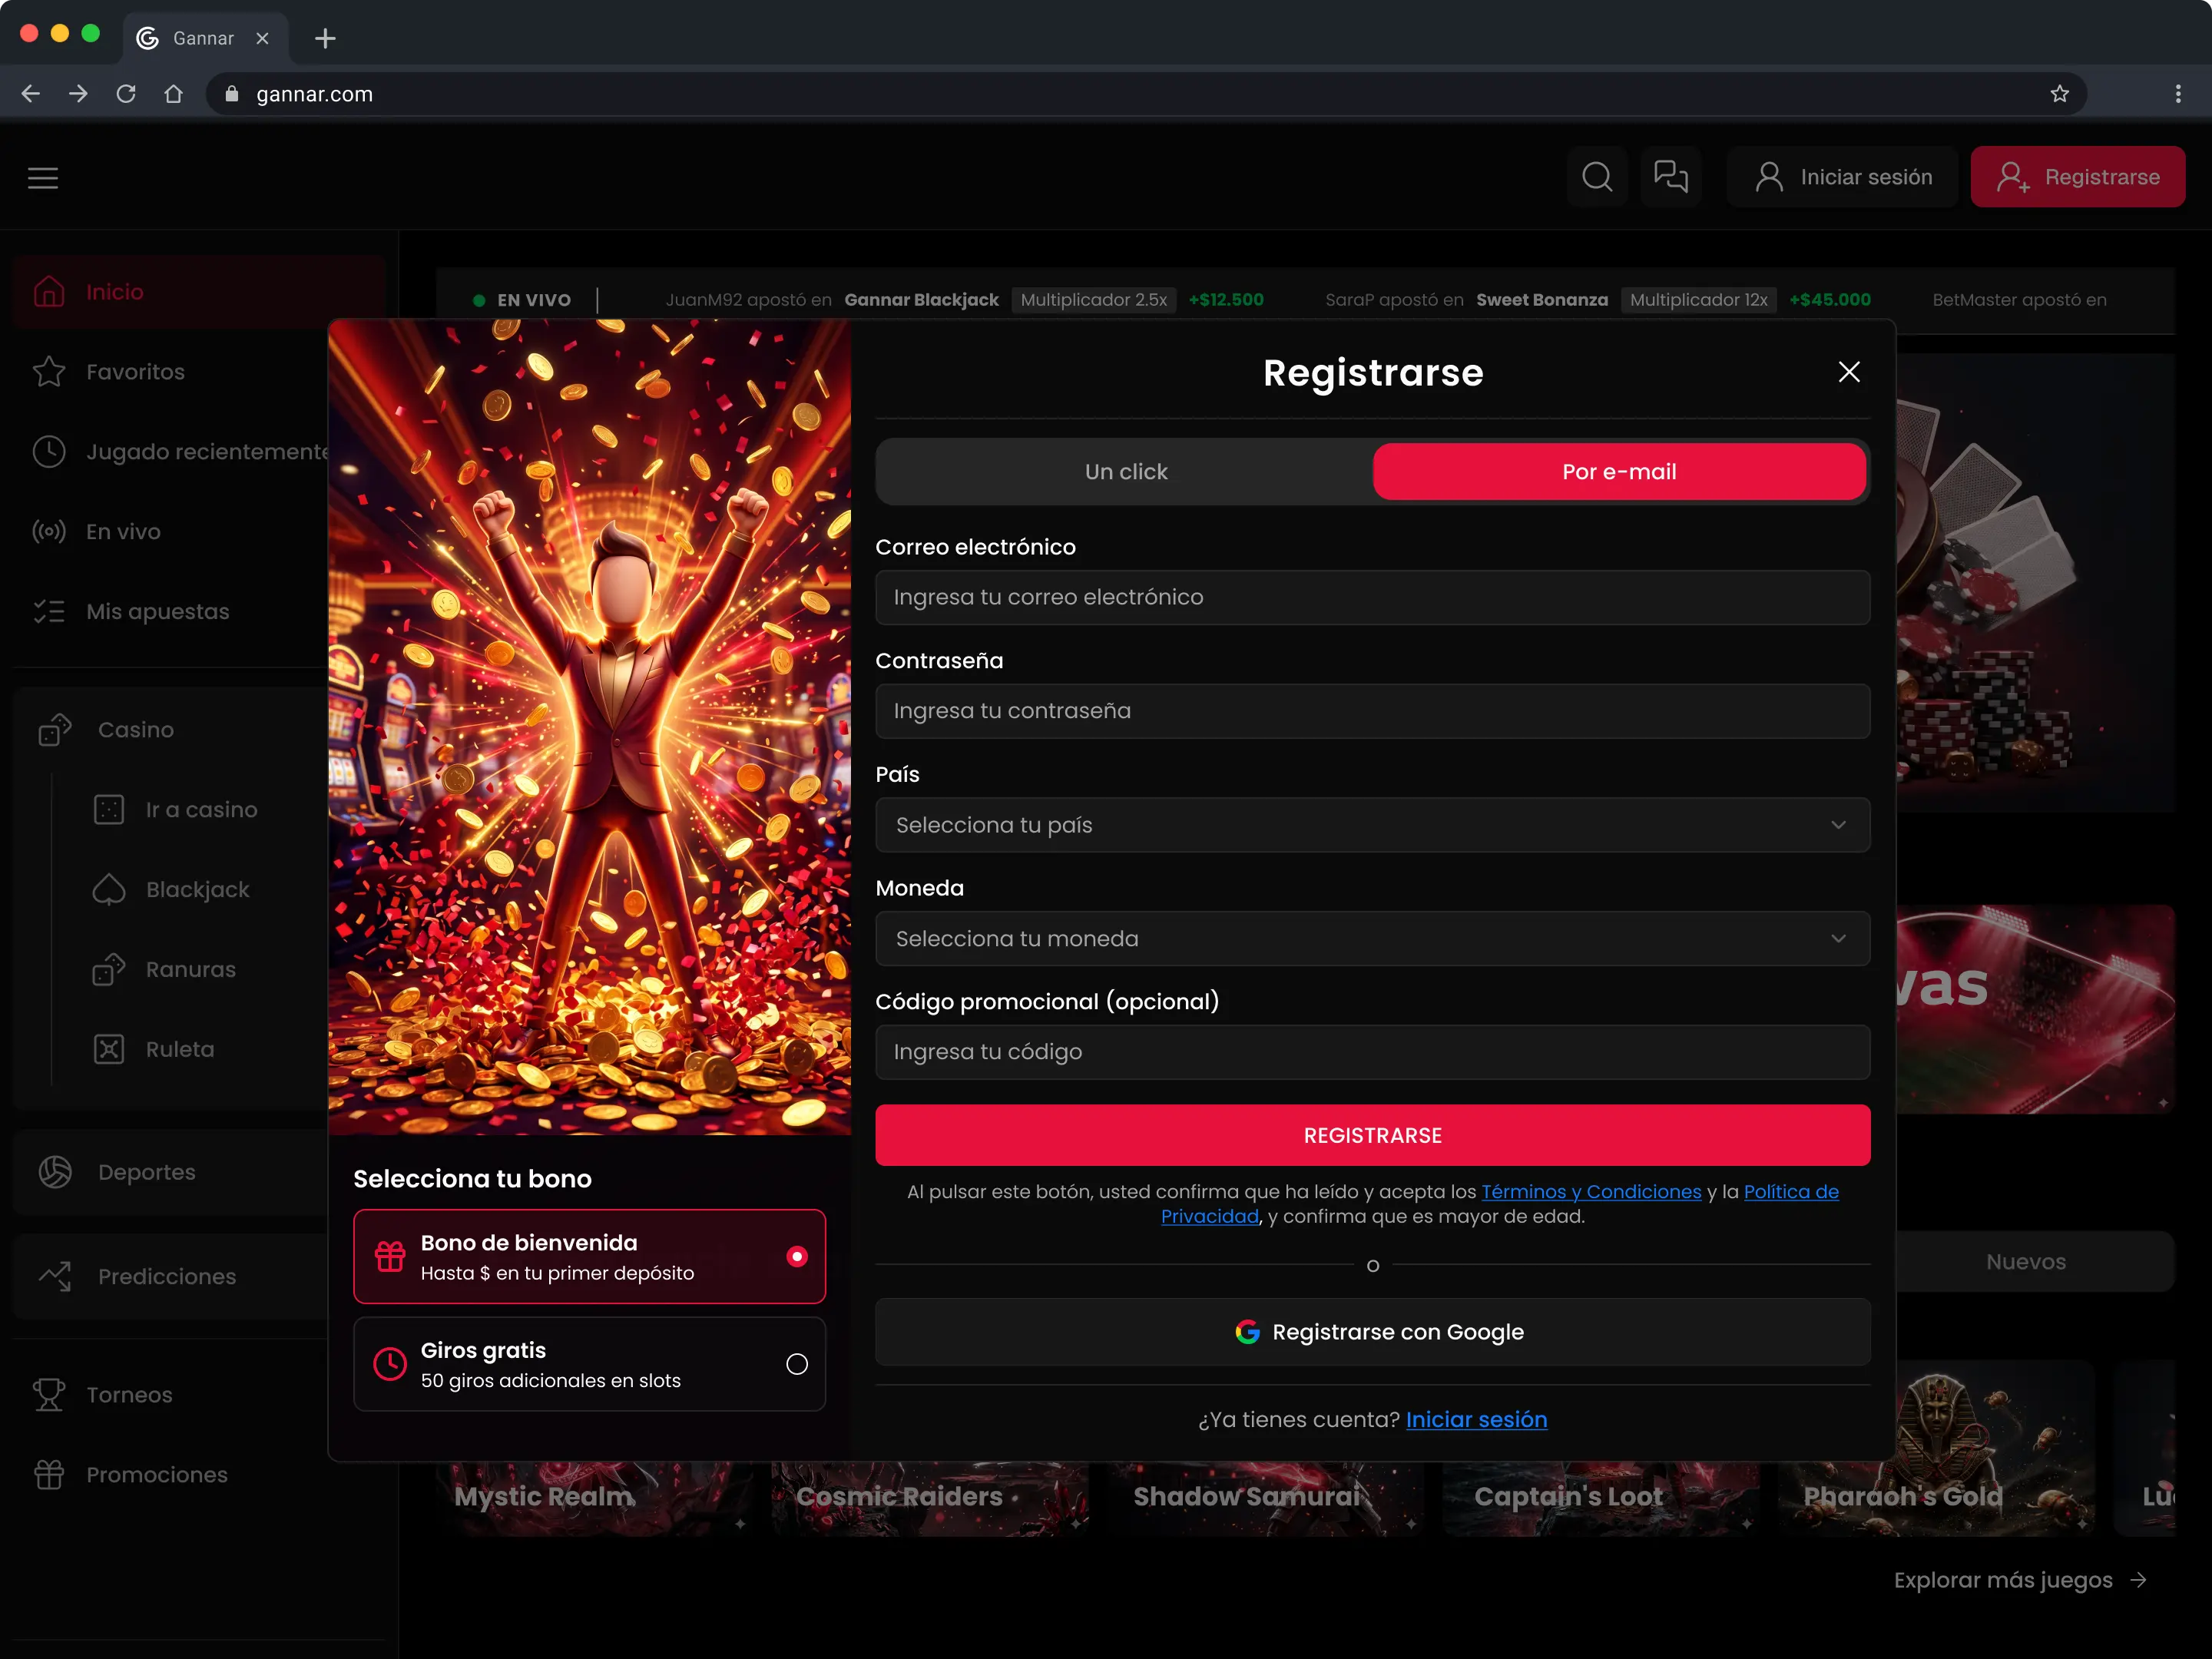This screenshot has width=2212, height=1659.
Task: Click the Mis apuestas checklist icon
Action: [x=49, y=611]
